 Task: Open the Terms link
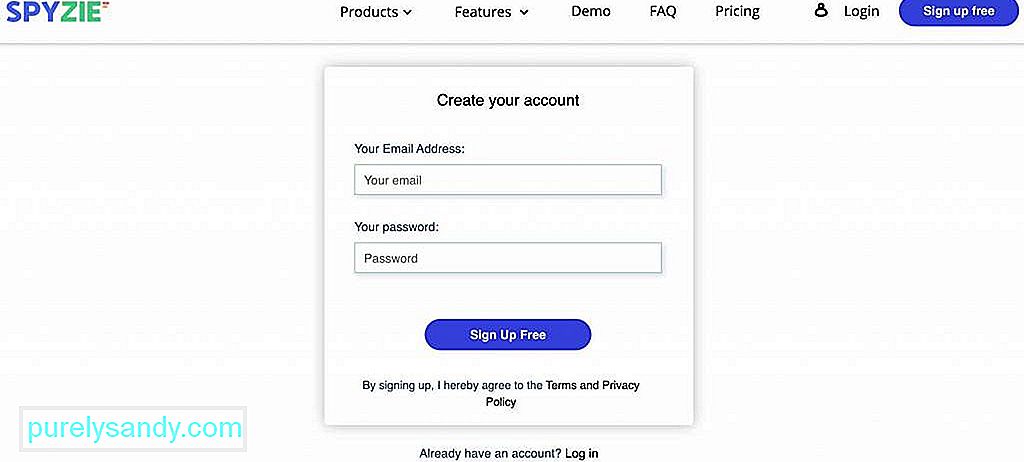coord(562,385)
